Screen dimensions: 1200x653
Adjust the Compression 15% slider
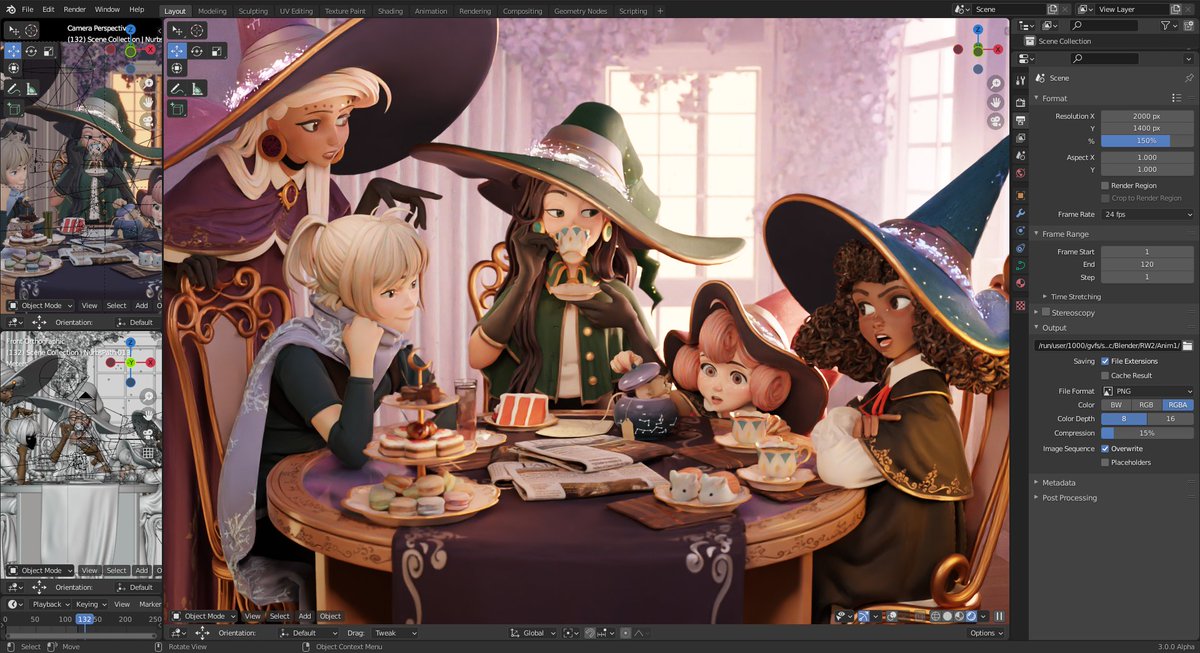1147,433
